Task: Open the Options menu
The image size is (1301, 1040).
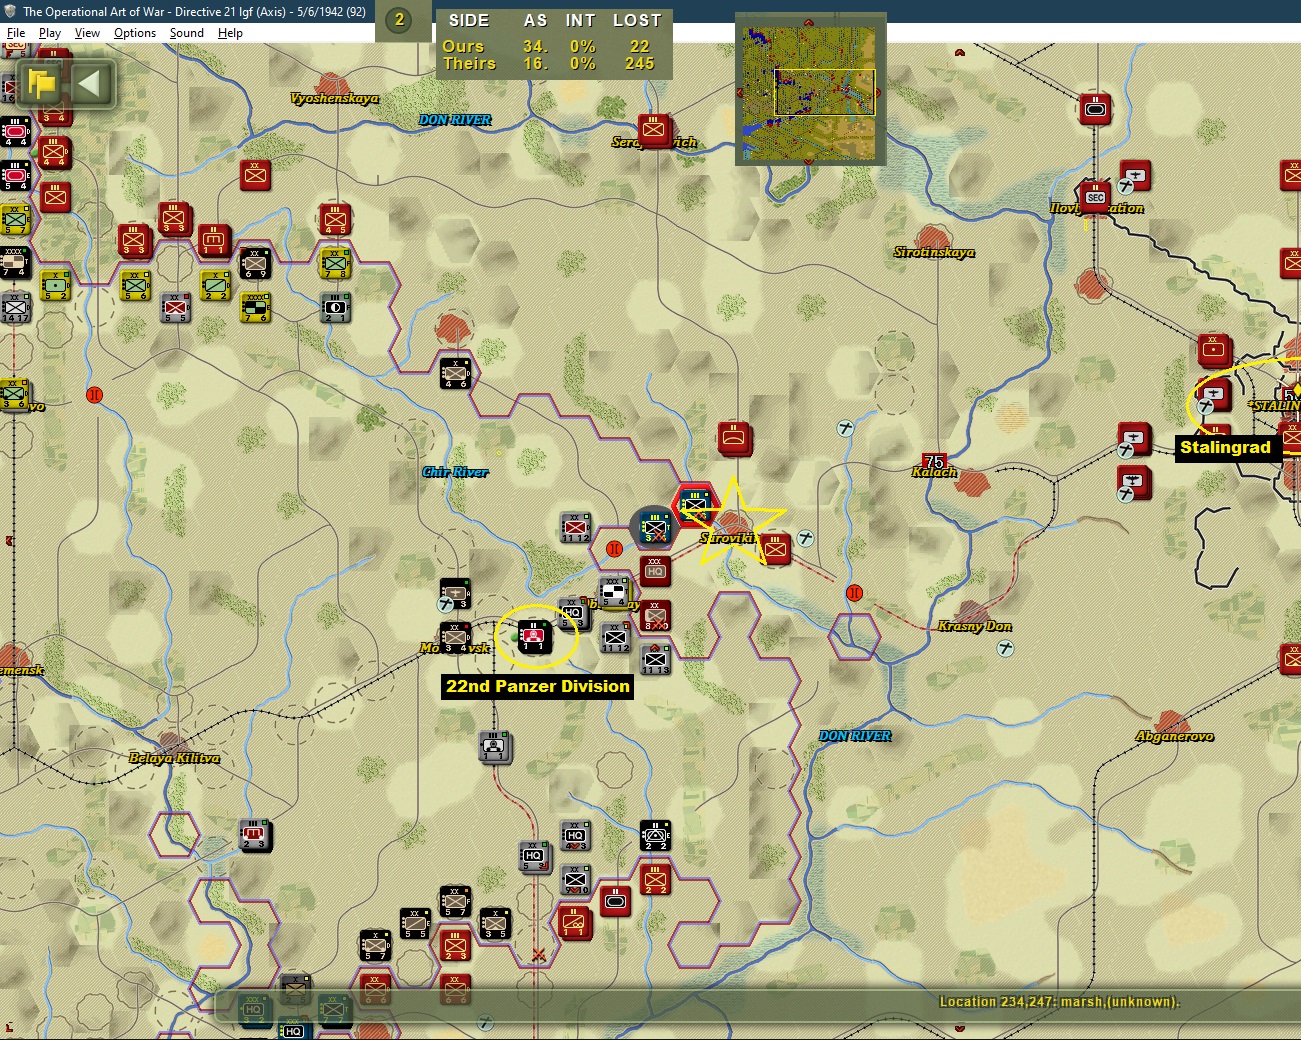Action: 135,33
